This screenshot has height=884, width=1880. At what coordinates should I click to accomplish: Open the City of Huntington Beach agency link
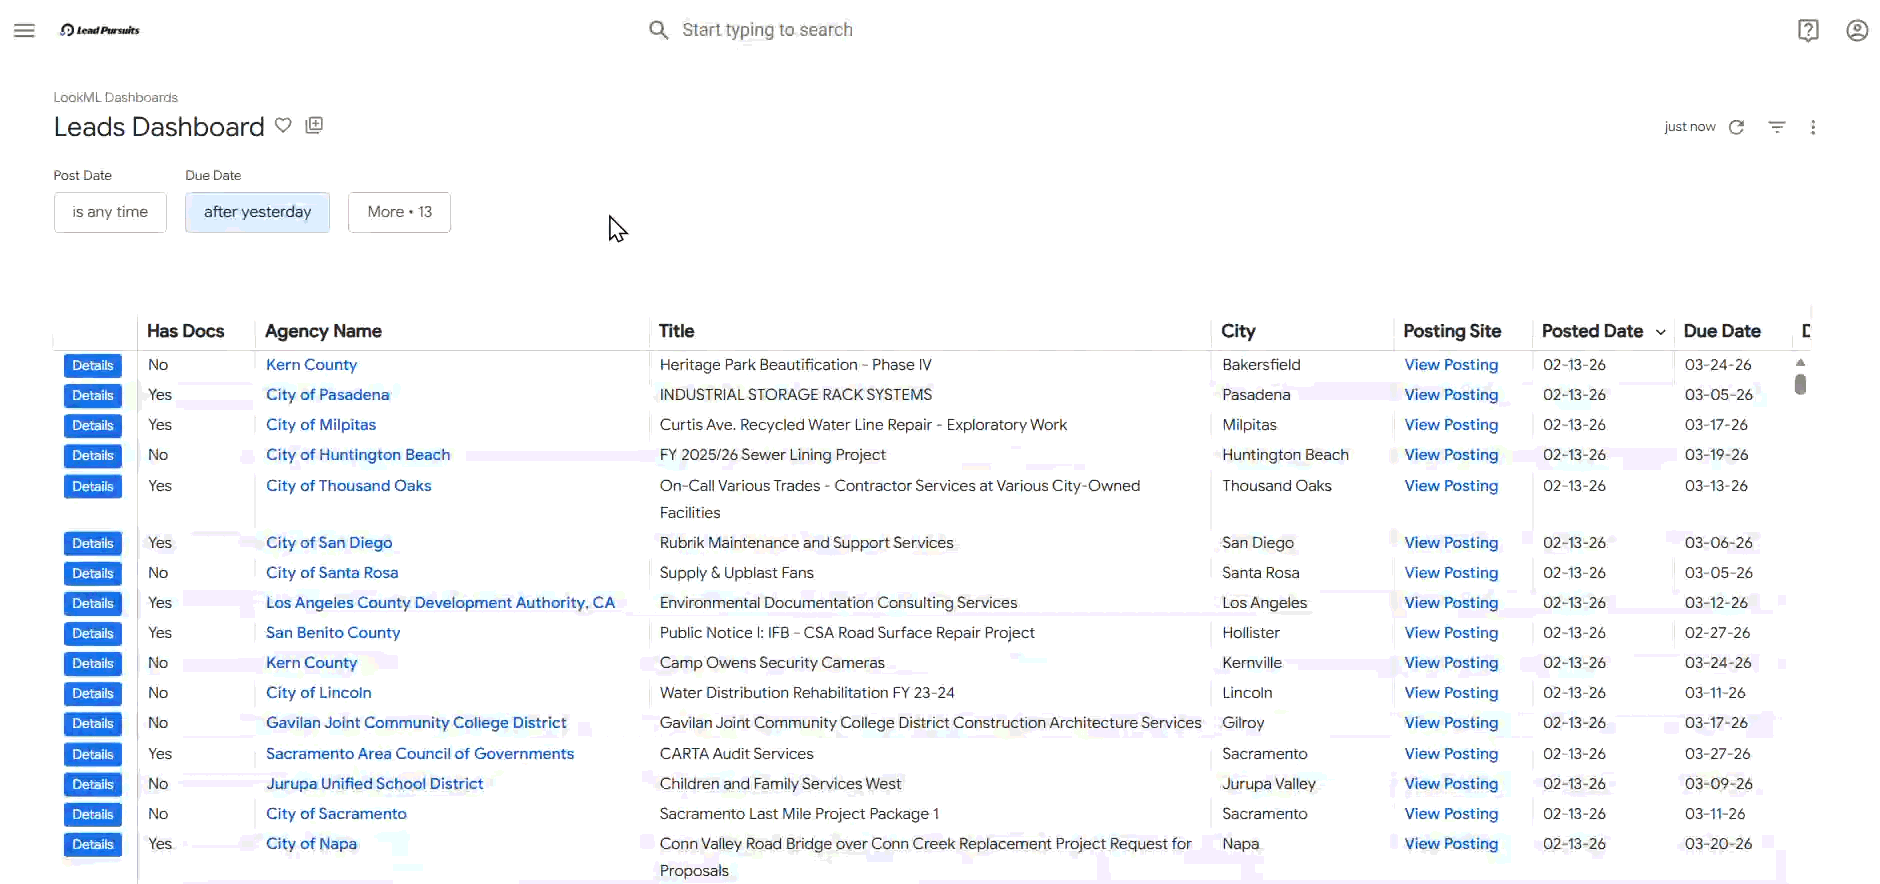click(358, 455)
